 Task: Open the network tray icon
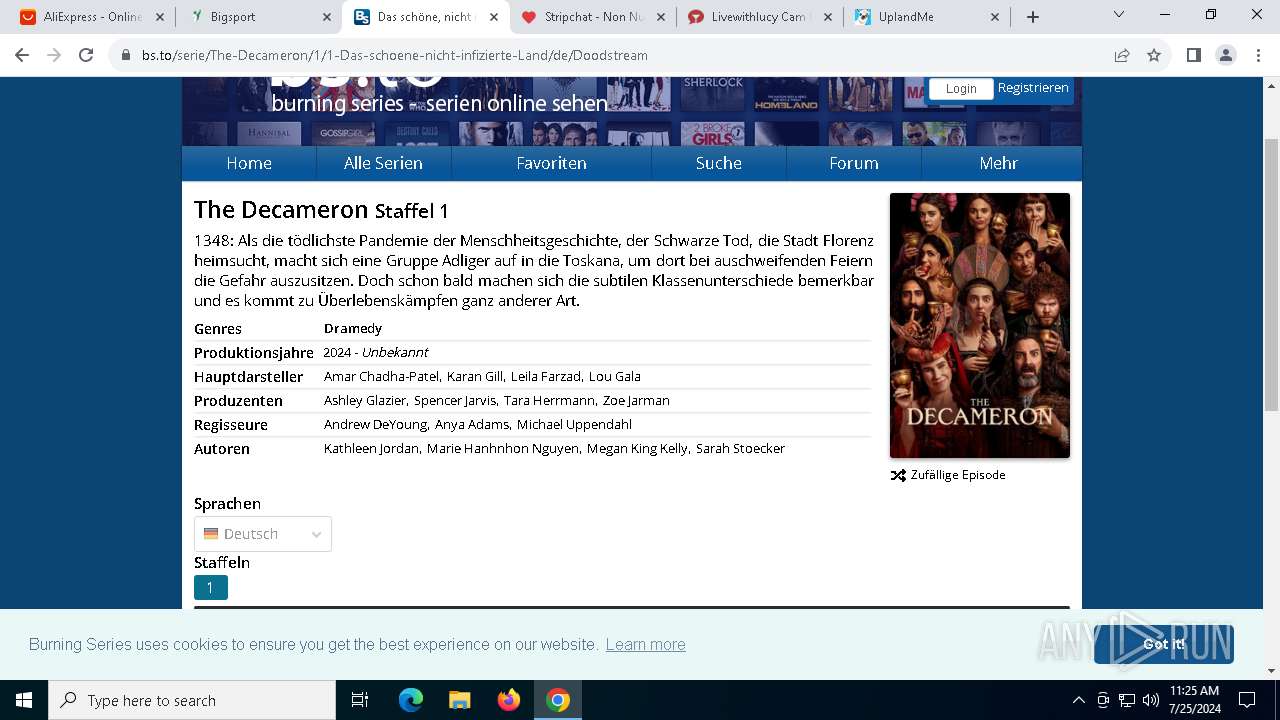1127,700
